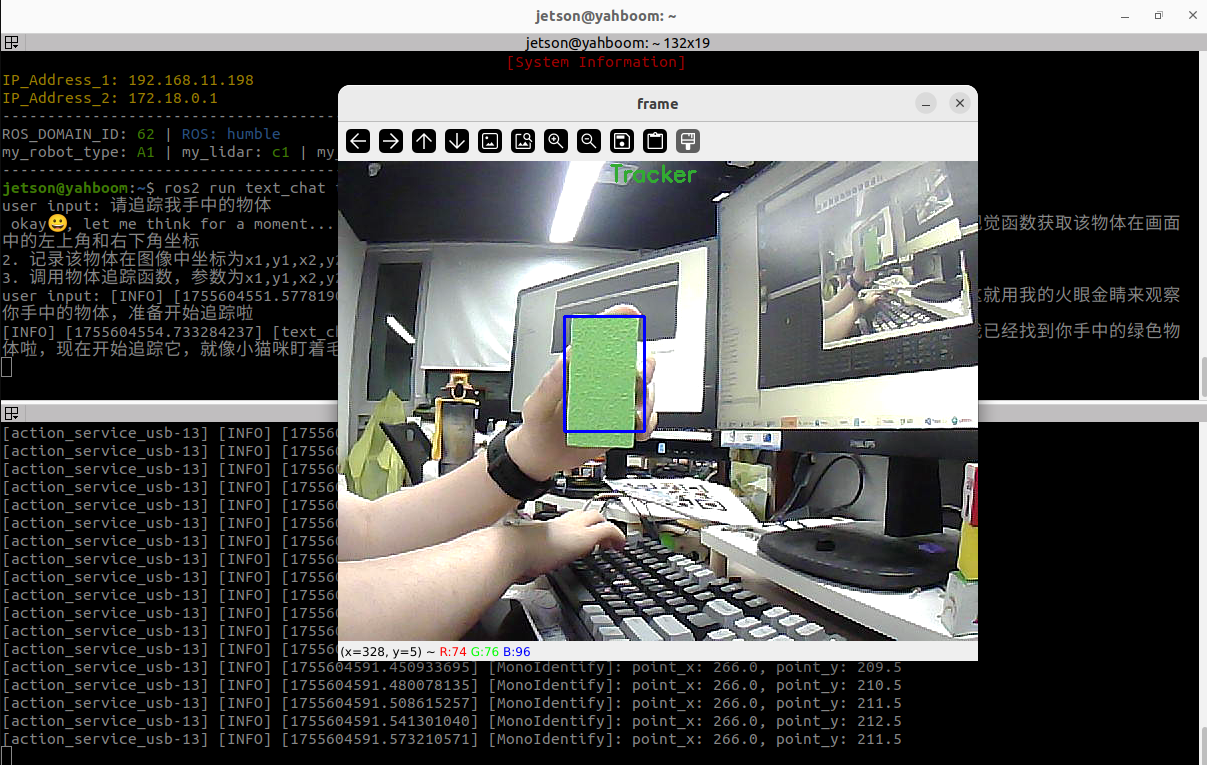Click the picture-with-magnifier icon in frame toolbar
This screenshot has width=1207, height=765.
point(523,141)
